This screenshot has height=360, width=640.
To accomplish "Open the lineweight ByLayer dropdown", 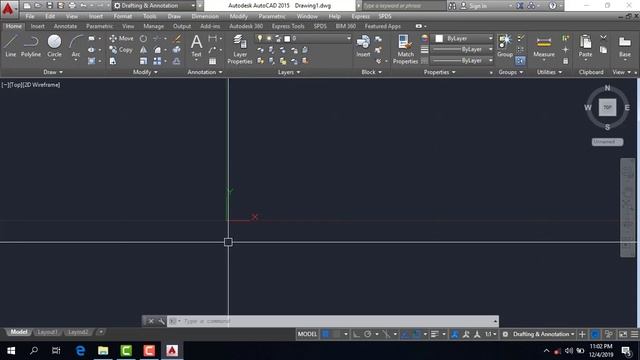I will 462,49.
